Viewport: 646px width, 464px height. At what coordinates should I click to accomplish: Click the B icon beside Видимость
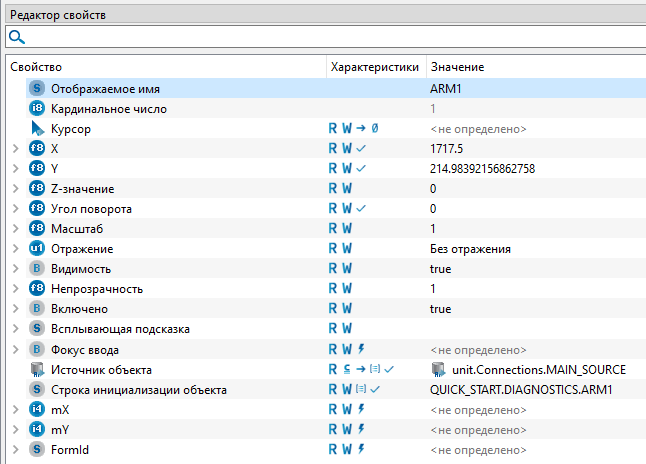(37, 269)
